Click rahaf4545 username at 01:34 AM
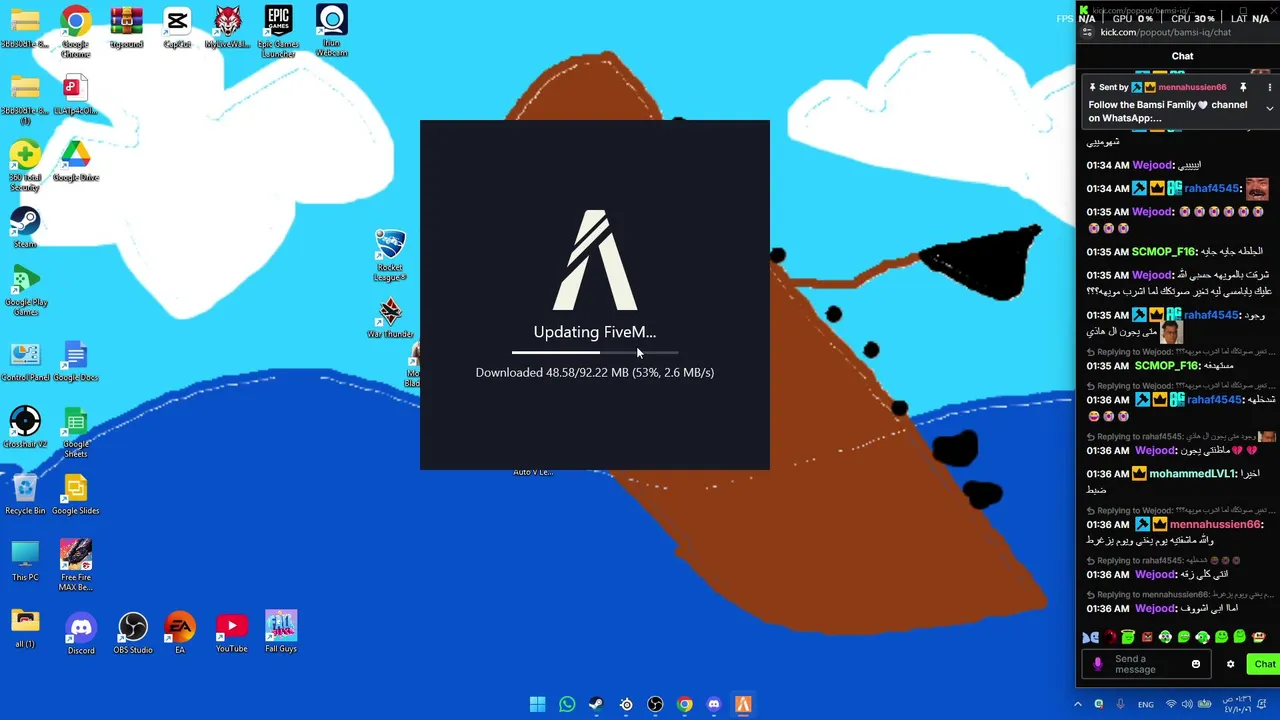Screen dimensions: 1280x720 point(1212,188)
